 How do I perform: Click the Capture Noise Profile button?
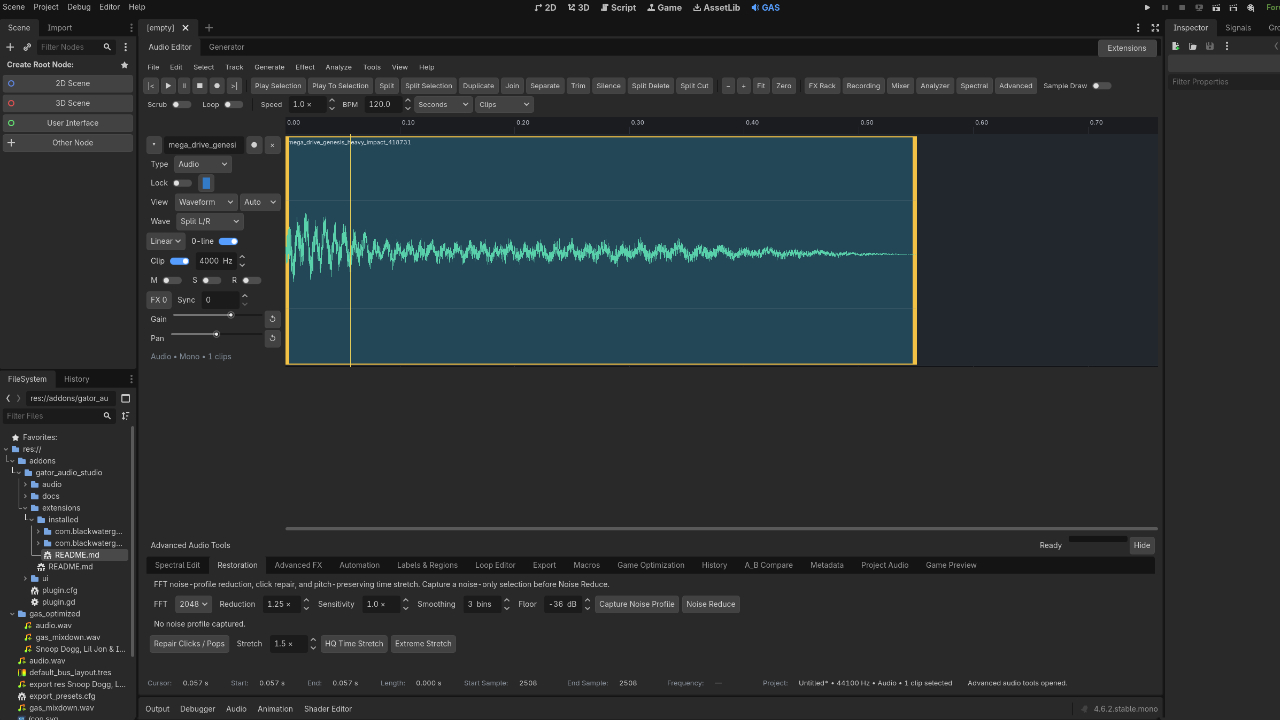[637, 604]
